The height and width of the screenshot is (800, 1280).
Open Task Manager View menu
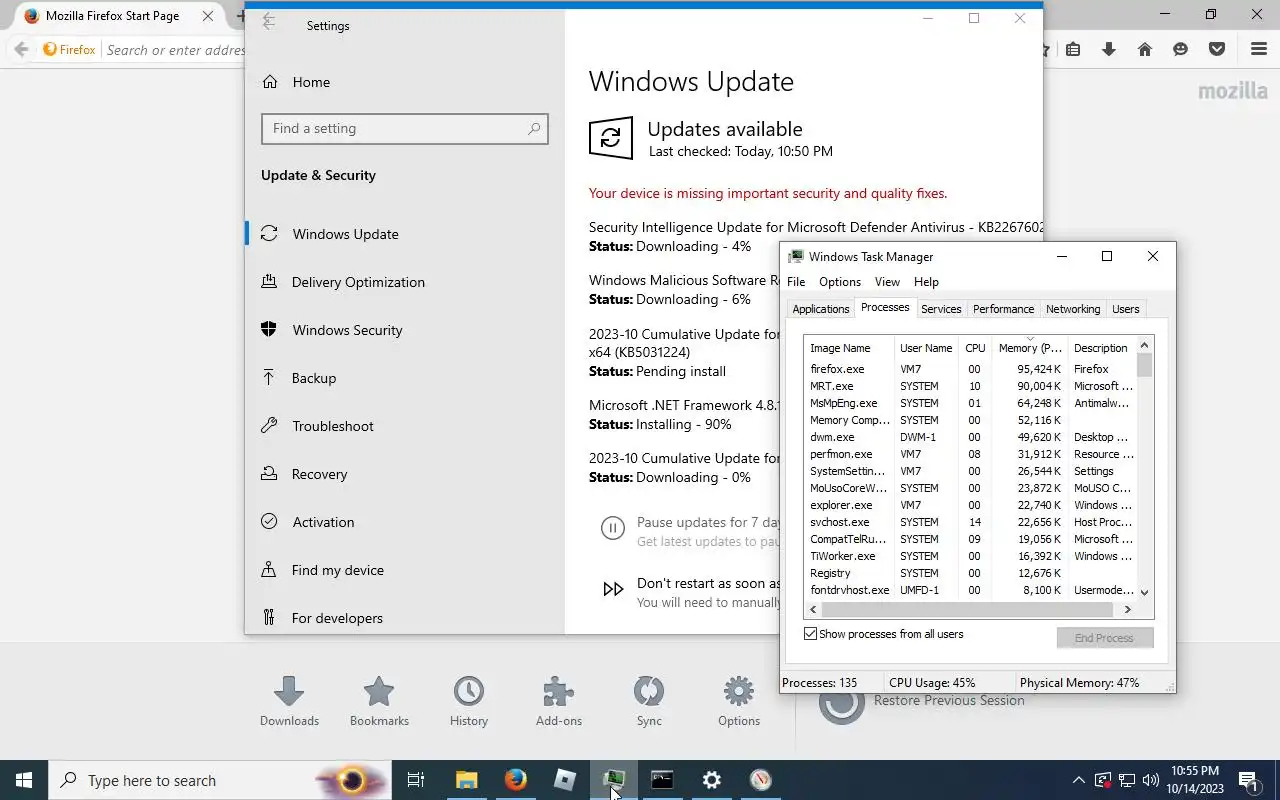(887, 282)
